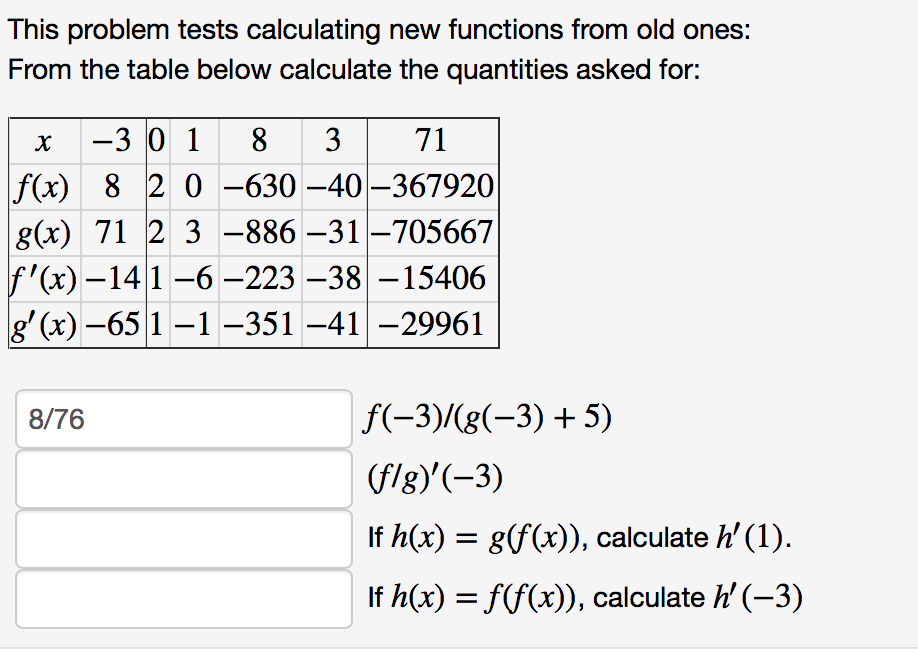Click the answer field for h'(1)

[183, 537]
